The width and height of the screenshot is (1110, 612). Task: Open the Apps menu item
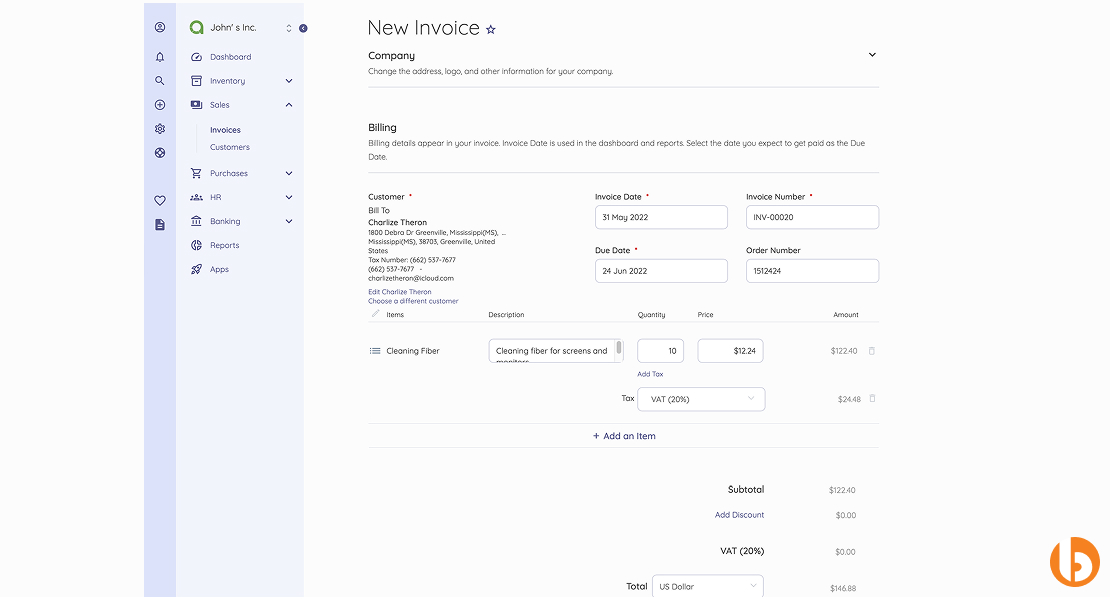pyautogui.click(x=219, y=270)
